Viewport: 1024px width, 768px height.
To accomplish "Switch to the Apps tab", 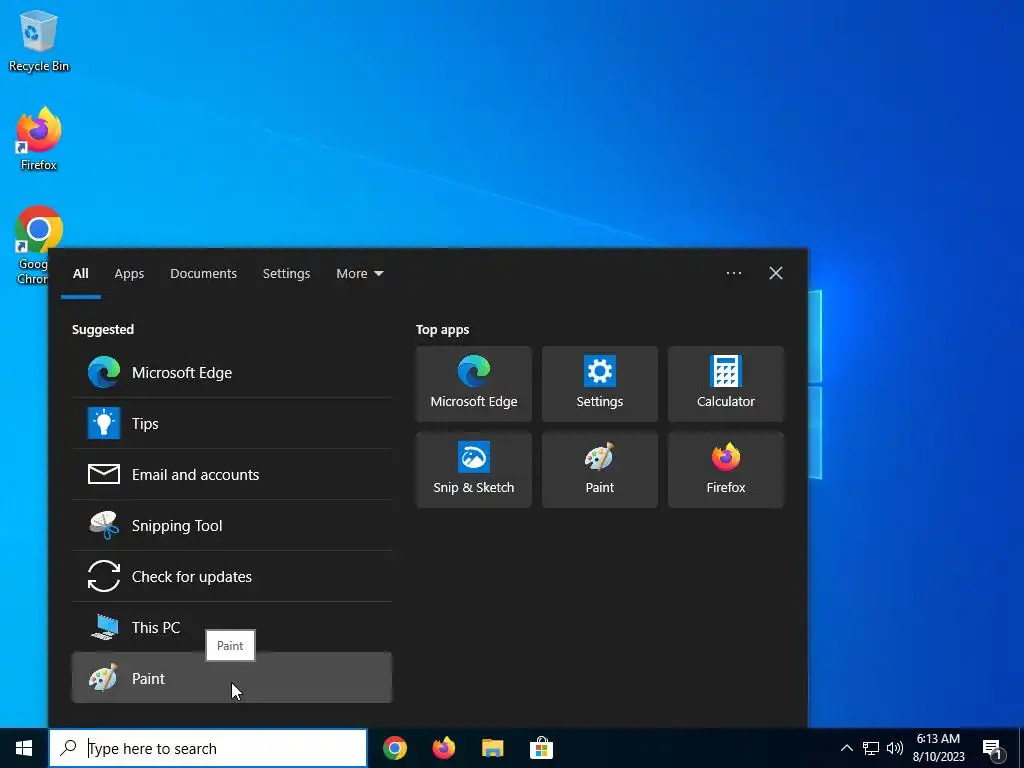I will coord(129,274).
